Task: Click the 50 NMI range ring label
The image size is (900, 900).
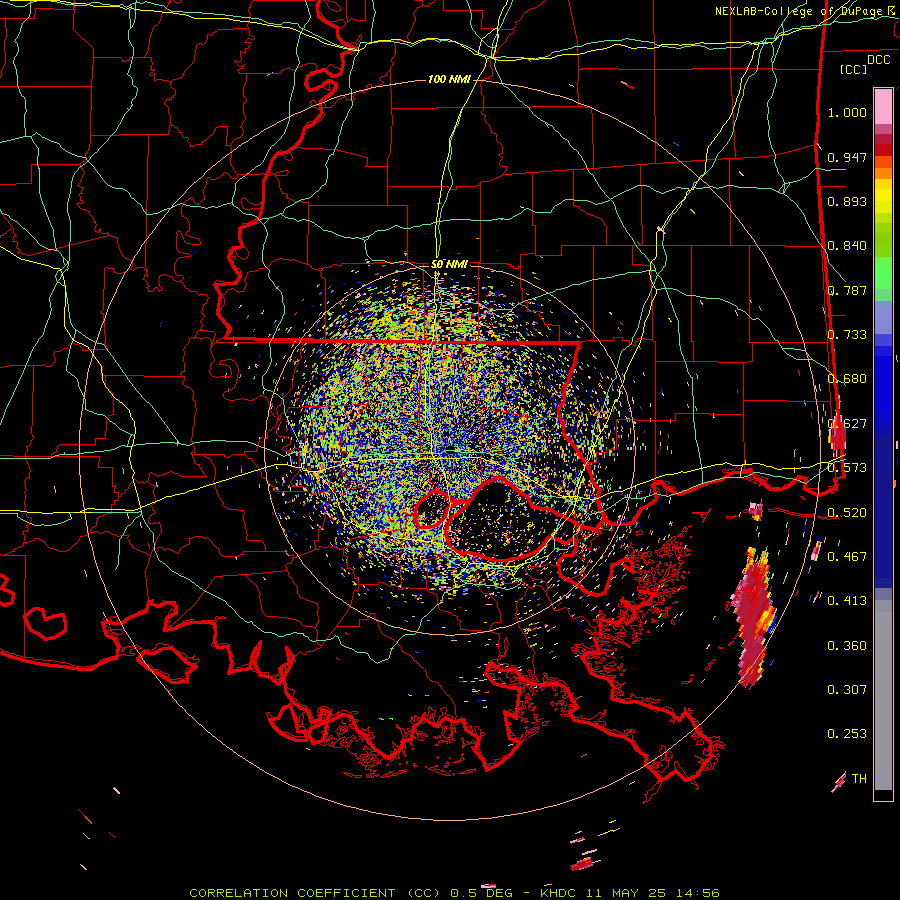Action: pyautogui.click(x=449, y=264)
